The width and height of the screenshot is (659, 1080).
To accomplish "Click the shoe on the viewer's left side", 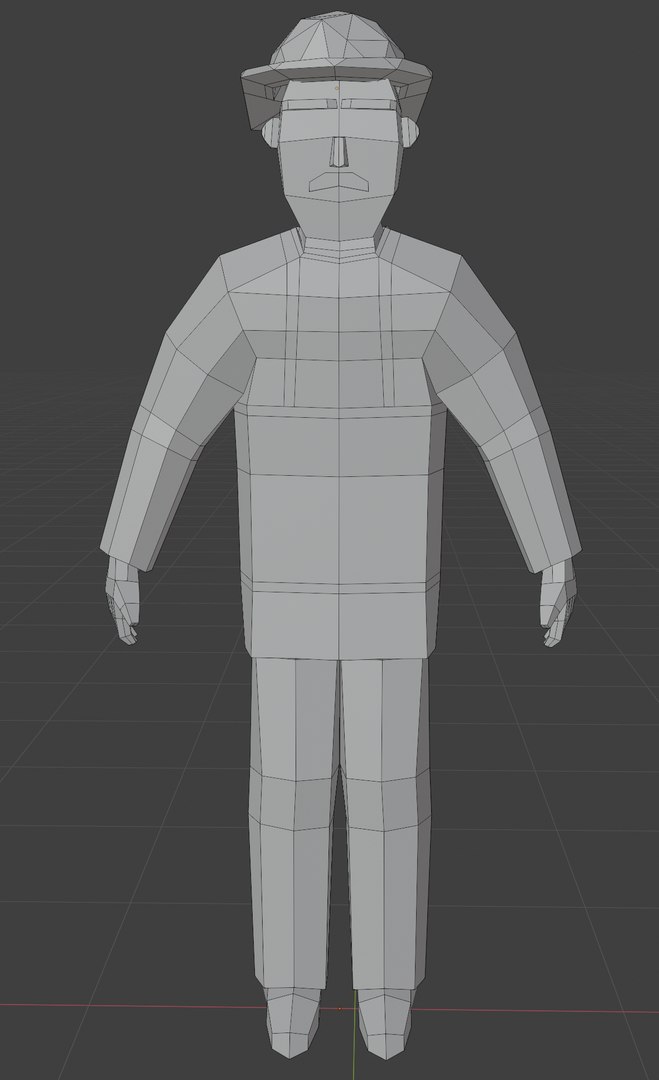I will 291,1023.
